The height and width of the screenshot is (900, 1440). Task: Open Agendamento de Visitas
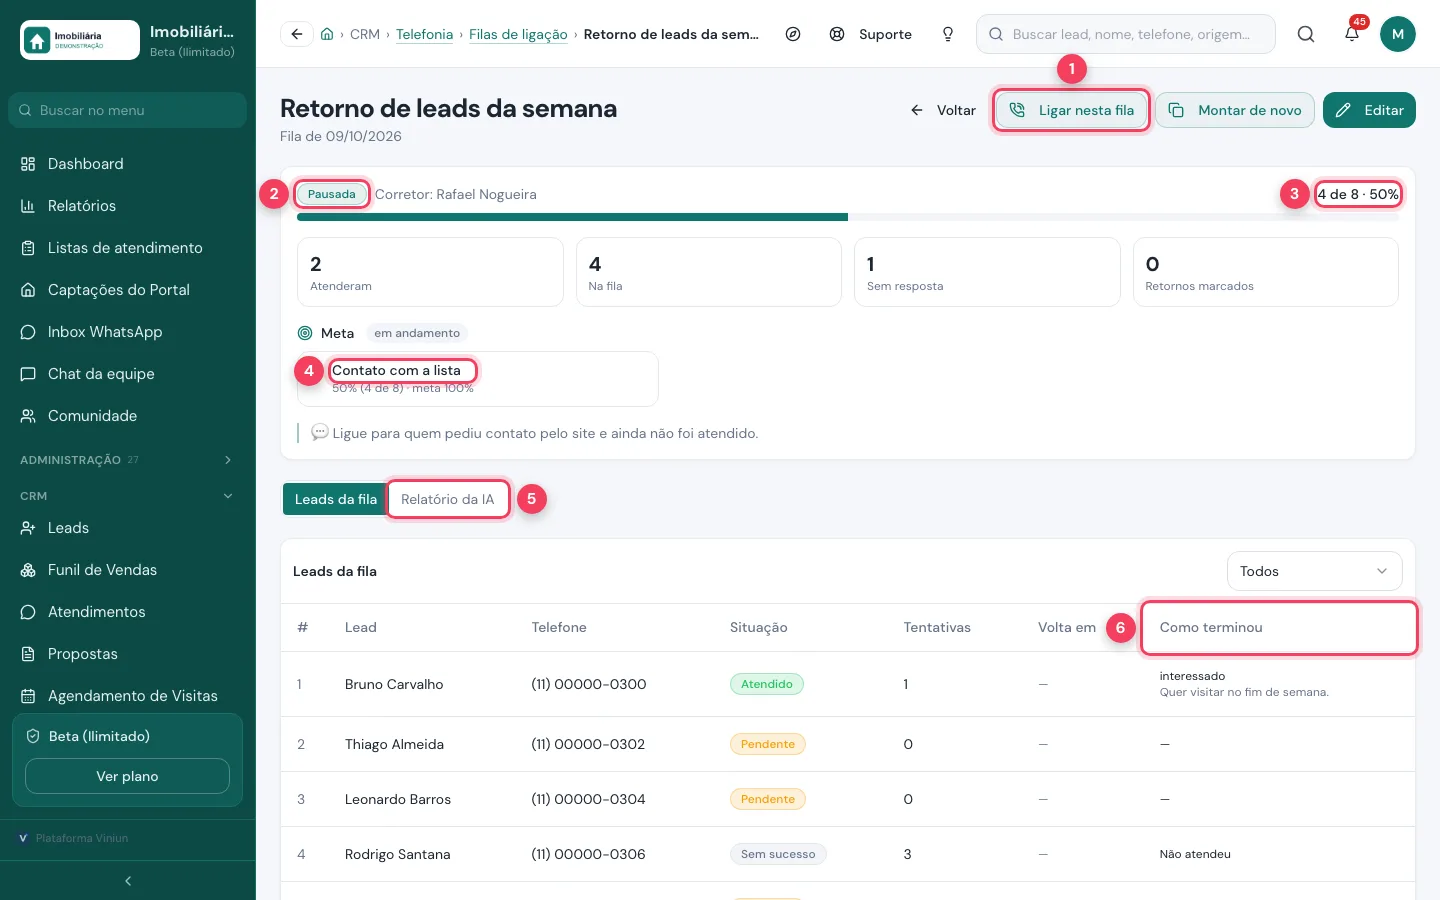coord(128,696)
